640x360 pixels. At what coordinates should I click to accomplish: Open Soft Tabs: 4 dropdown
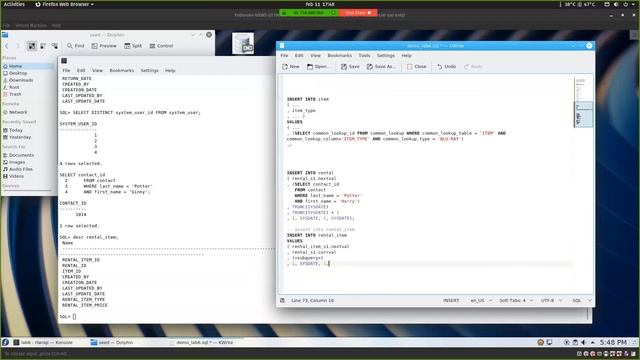[x=516, y=300]
